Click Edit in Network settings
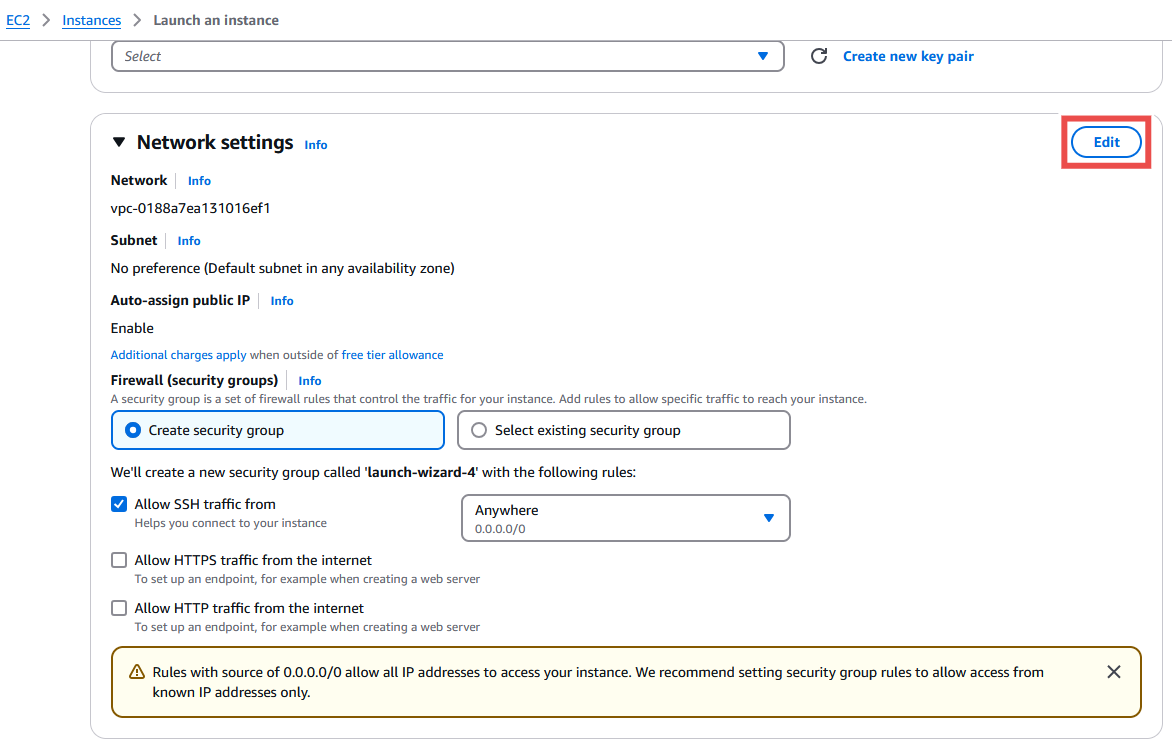Image resolution: width=1172 pixels, height=753 pixels. point(1106,142)
